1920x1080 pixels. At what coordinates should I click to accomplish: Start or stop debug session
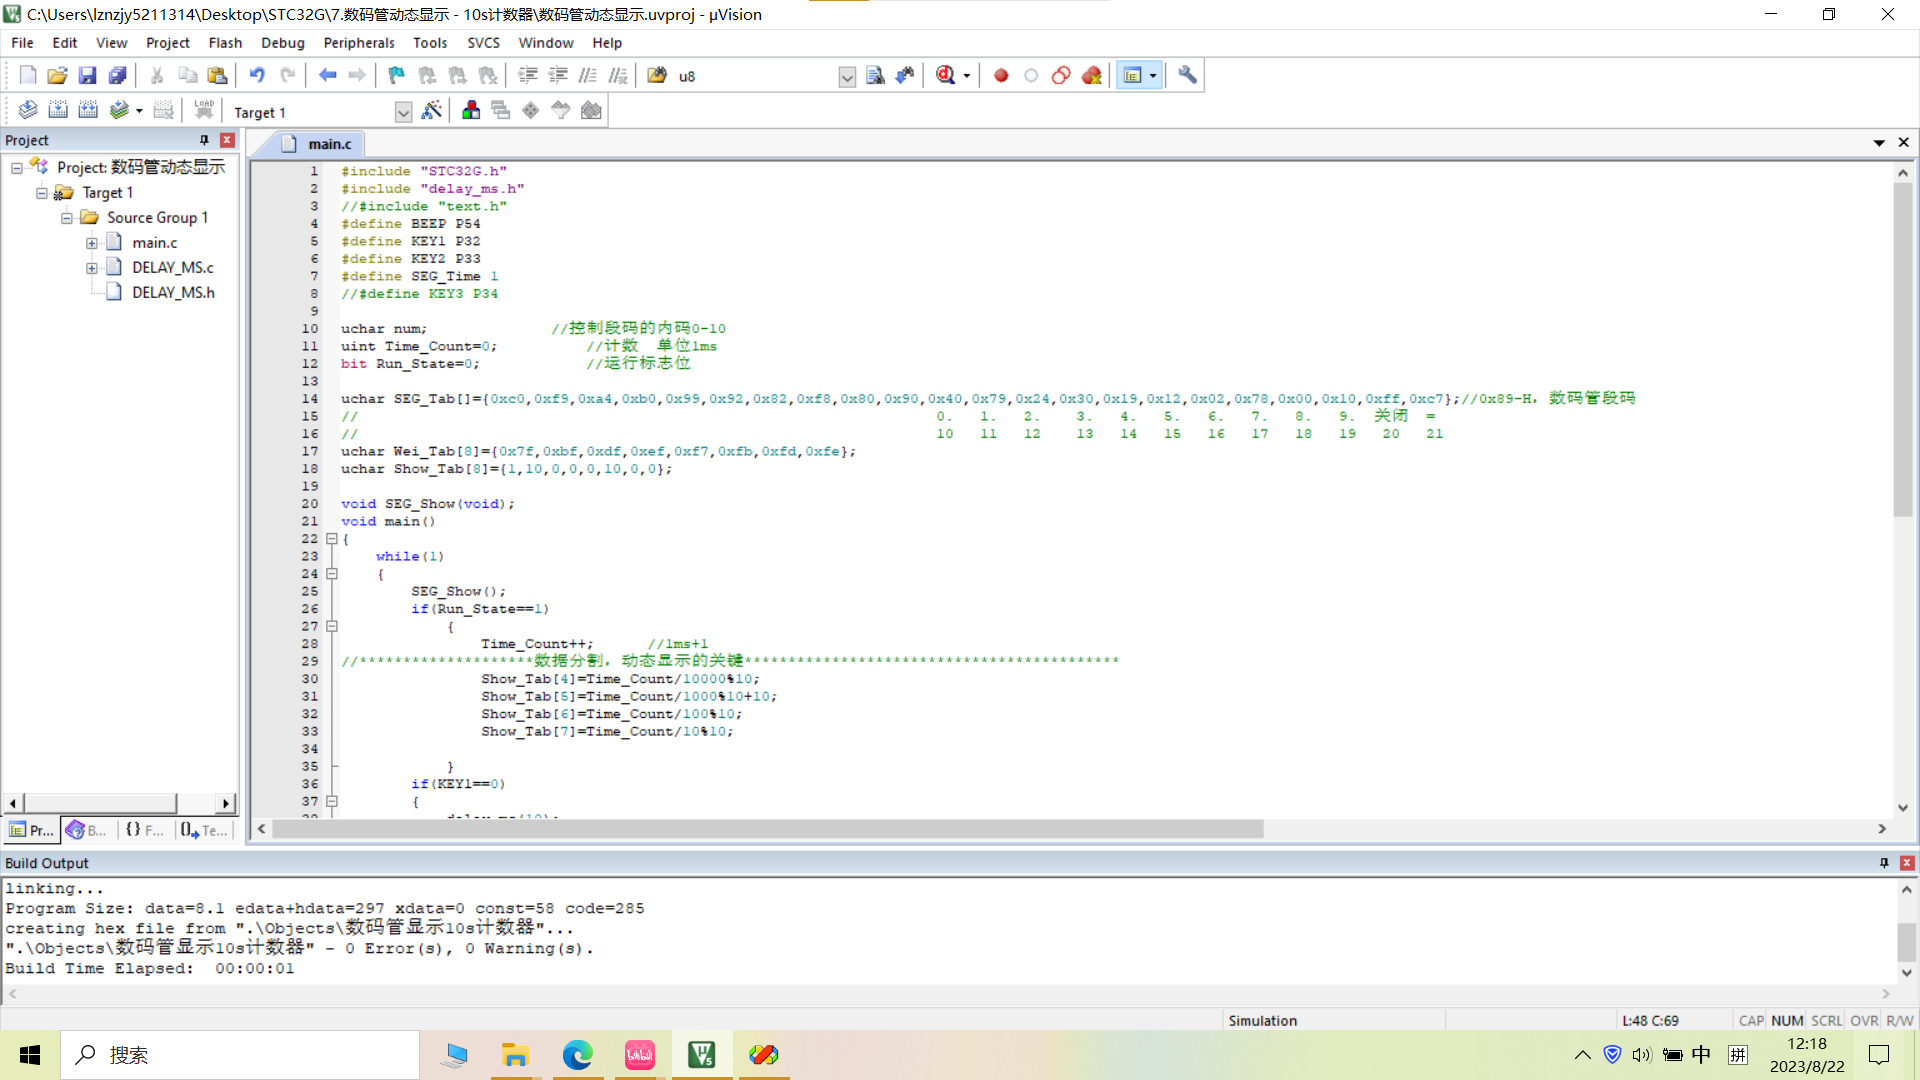point(945,75)
